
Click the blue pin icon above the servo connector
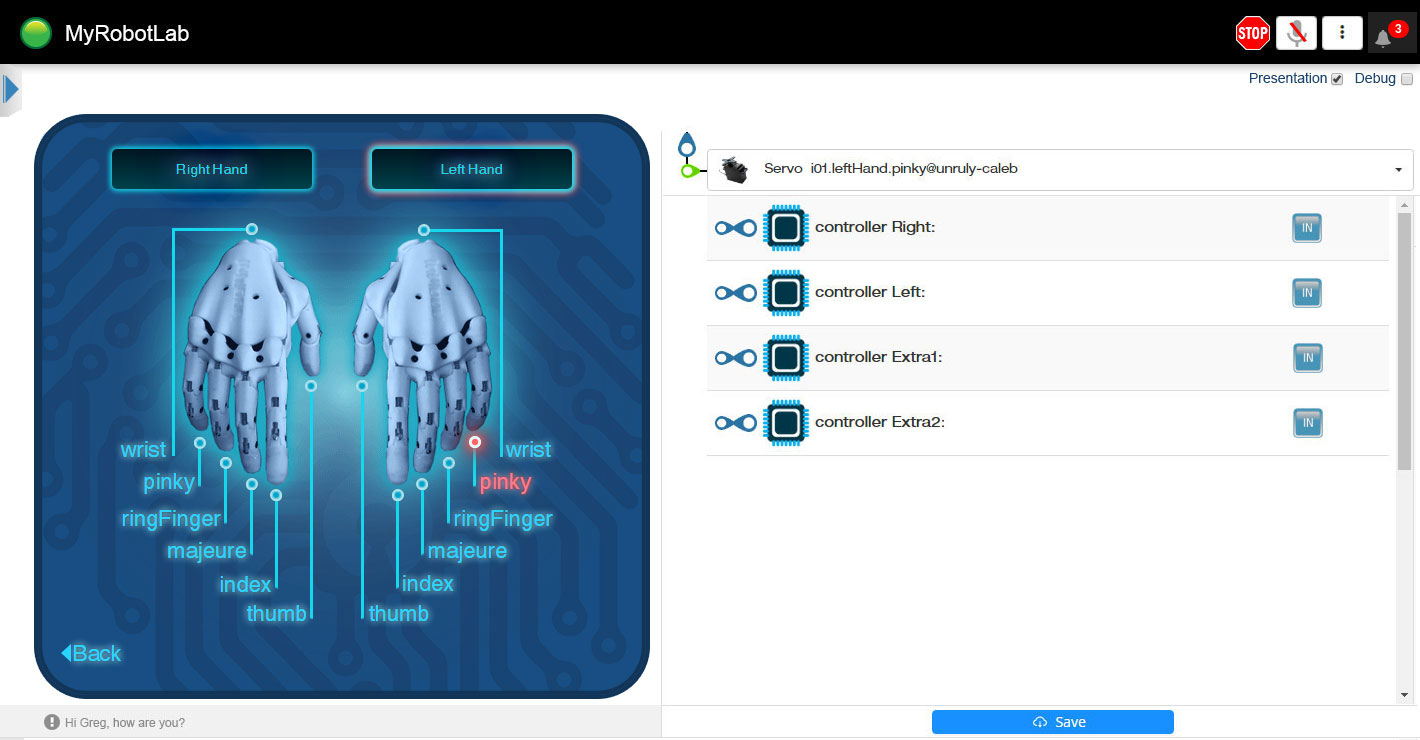point(686,145)
